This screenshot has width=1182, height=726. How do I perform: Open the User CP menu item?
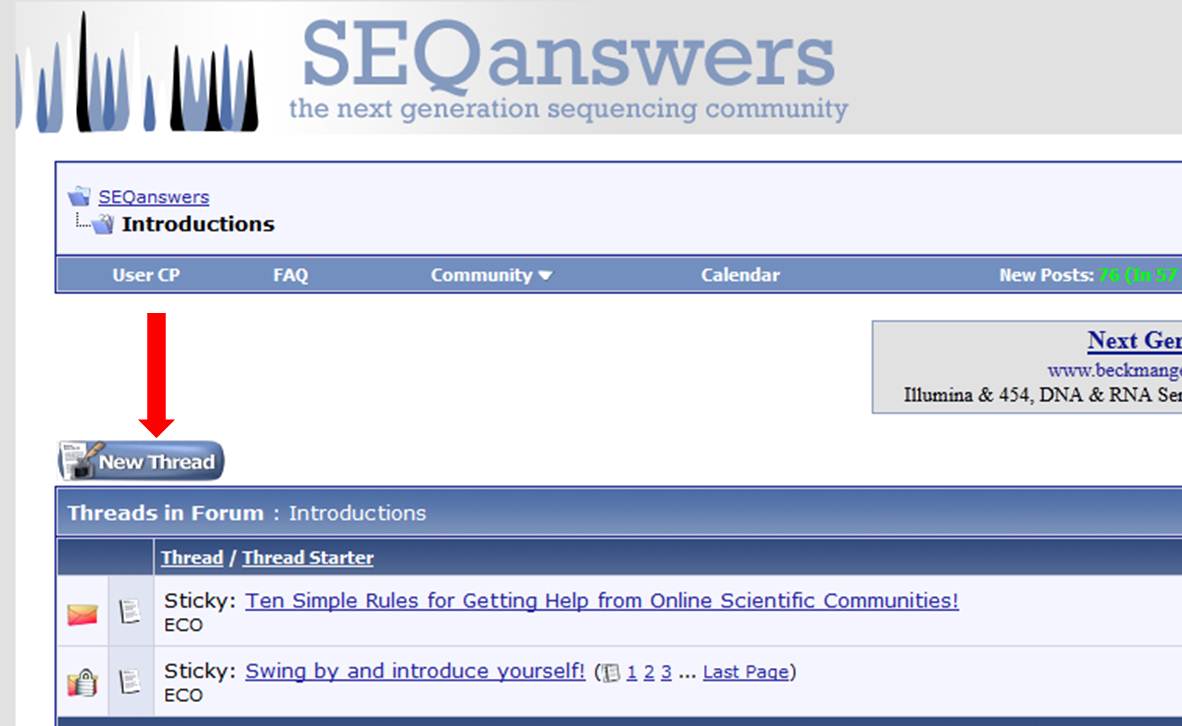click(146, 275)
